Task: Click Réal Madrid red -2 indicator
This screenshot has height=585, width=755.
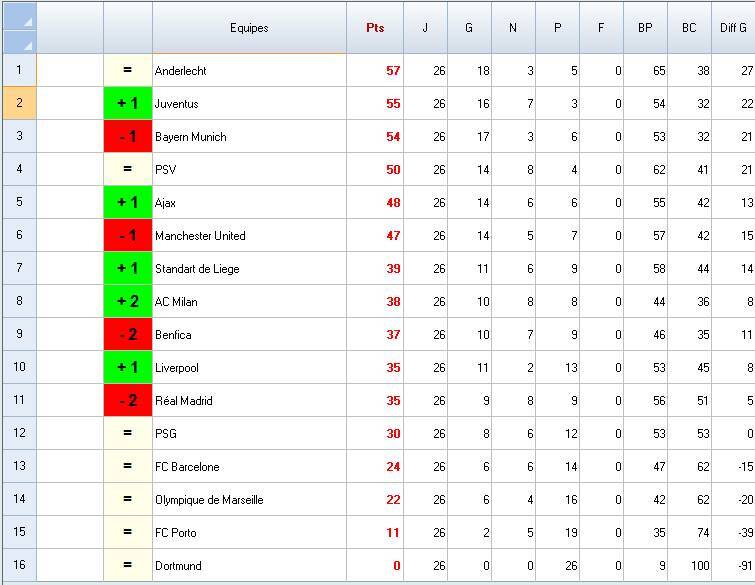Action: [128, 401]
